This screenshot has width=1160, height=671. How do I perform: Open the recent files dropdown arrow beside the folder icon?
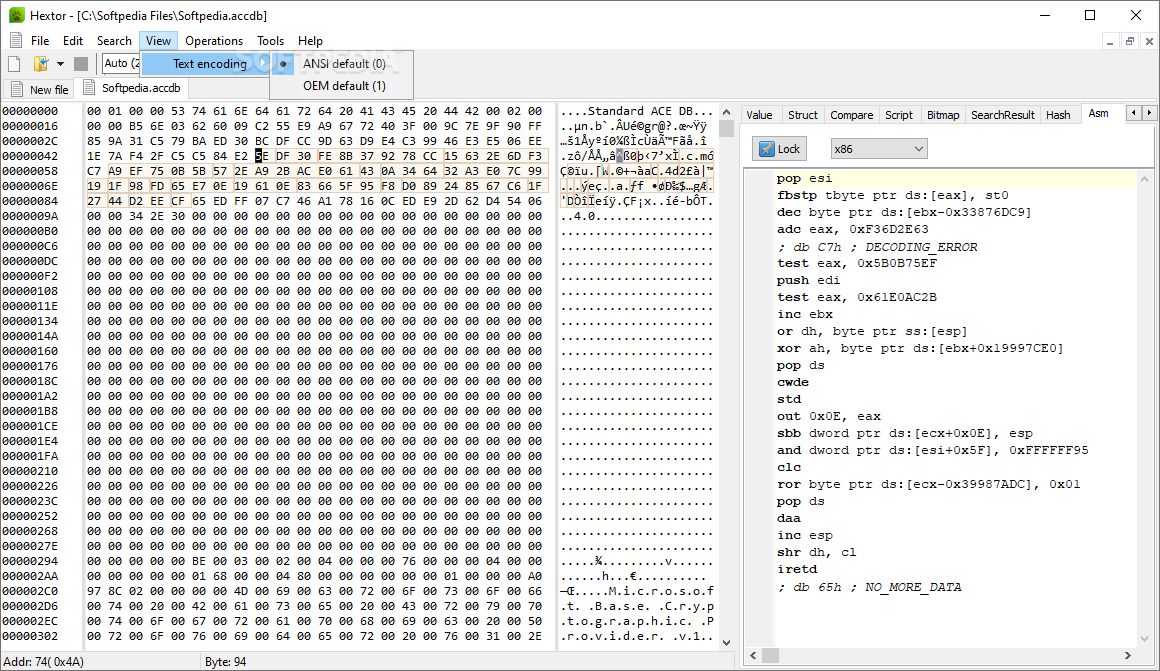point(60,64)
